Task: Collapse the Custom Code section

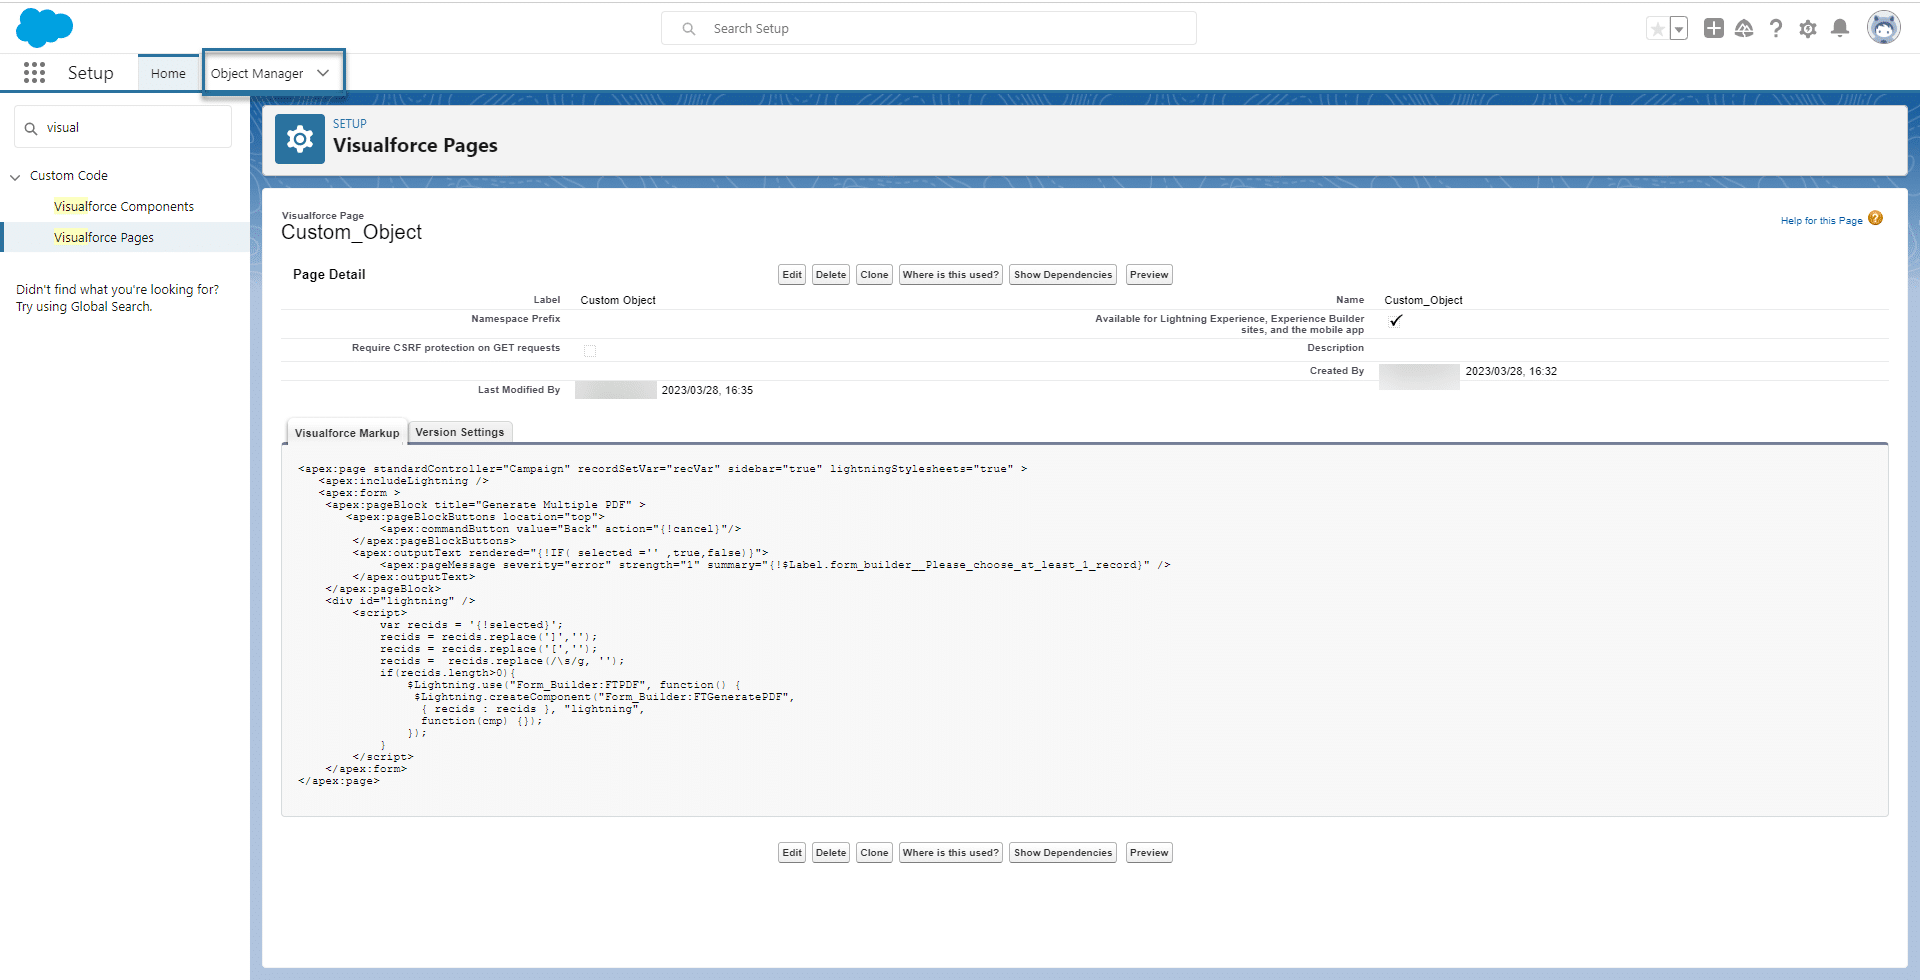Action: [x=14, y=175]
